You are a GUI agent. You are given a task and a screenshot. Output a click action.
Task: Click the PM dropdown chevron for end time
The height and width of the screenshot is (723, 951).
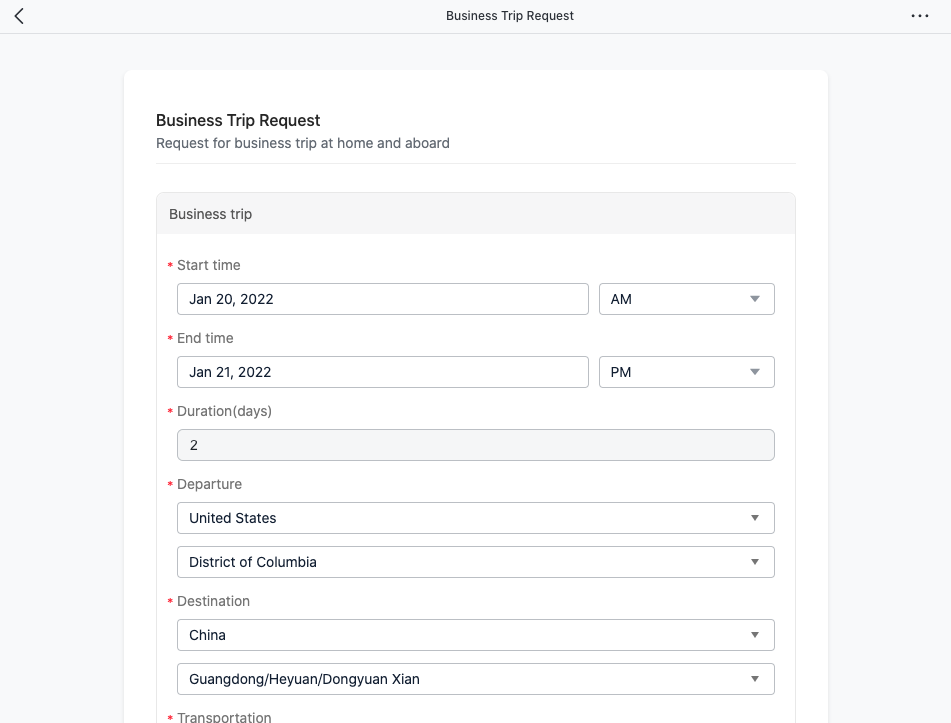pyautogui.click(x=756, y=371)
